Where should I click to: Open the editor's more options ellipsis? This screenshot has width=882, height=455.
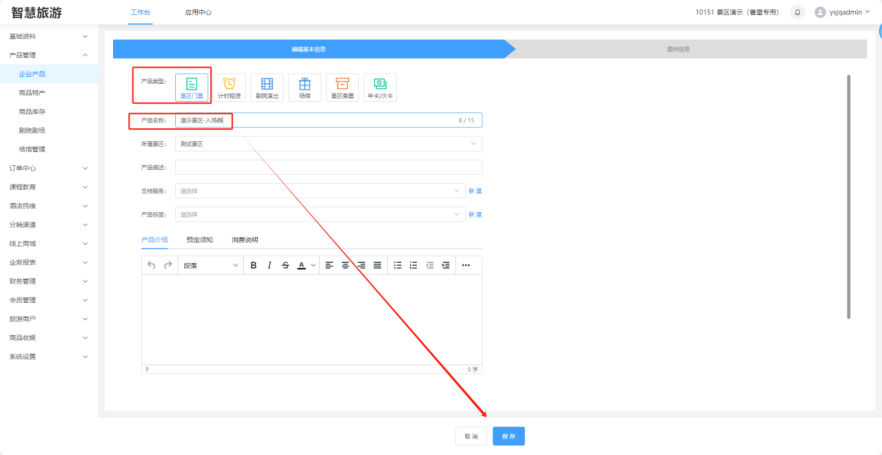pyautogui.click(x=465, y=265)
